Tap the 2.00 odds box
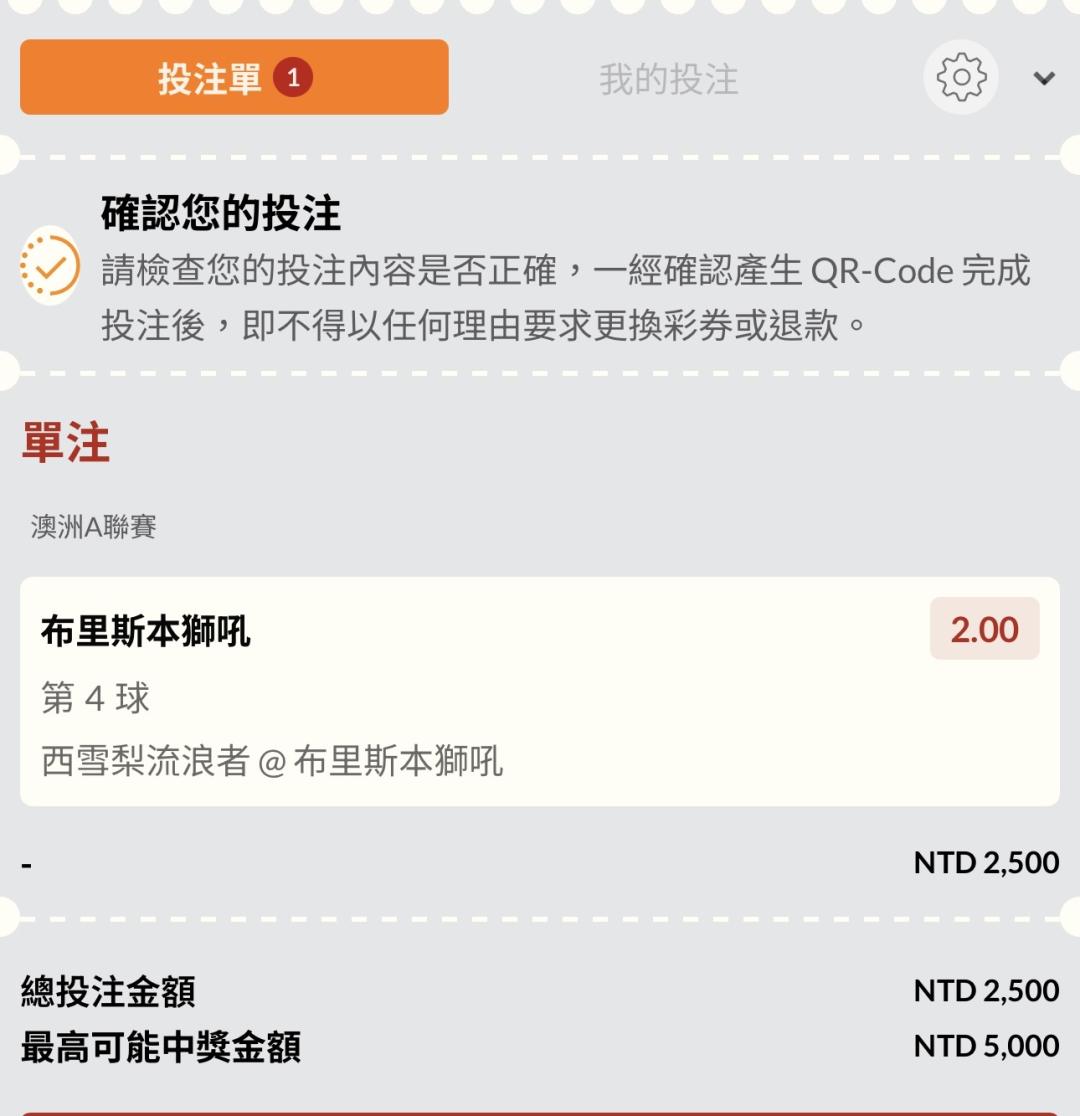This screenshot has width=1080, height=1116. (x=984, y=629)
